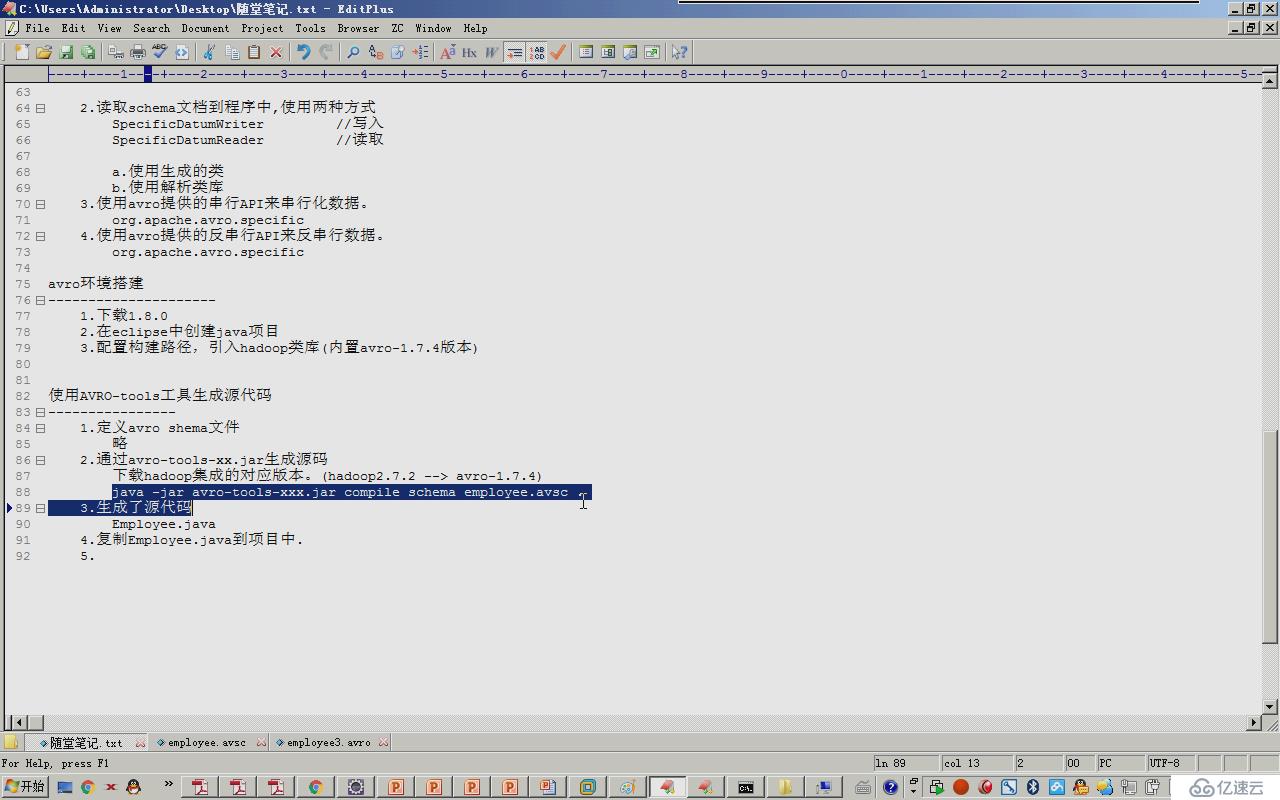The image size is (1280, 800).
Task: Switch to the employee3.avro document tab
Action: point(328,743)
